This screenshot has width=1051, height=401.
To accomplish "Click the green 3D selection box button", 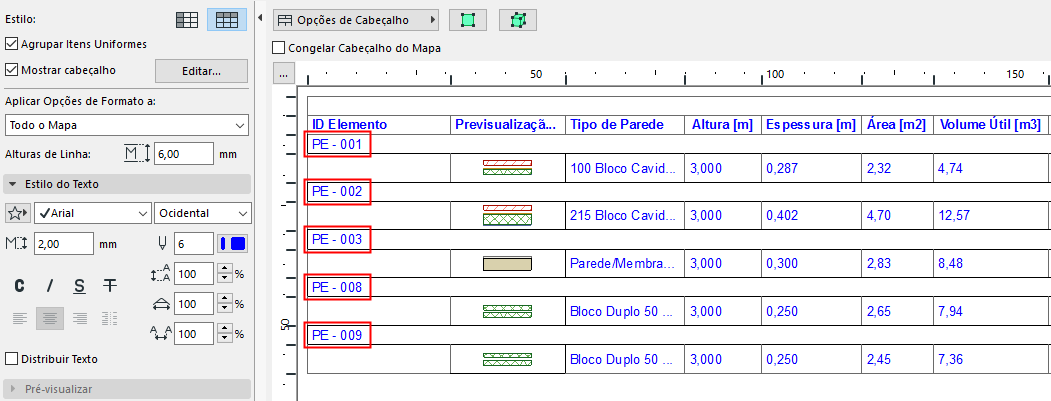I will tap(517, 21).
